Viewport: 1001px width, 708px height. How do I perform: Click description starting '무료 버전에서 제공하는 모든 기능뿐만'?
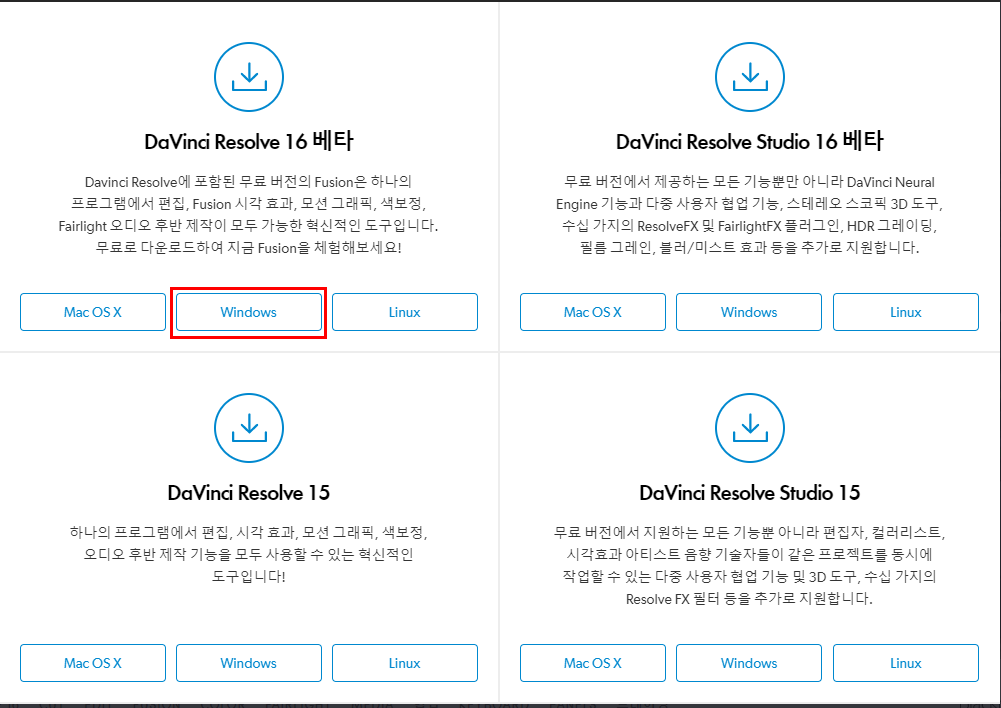point(749,215)
